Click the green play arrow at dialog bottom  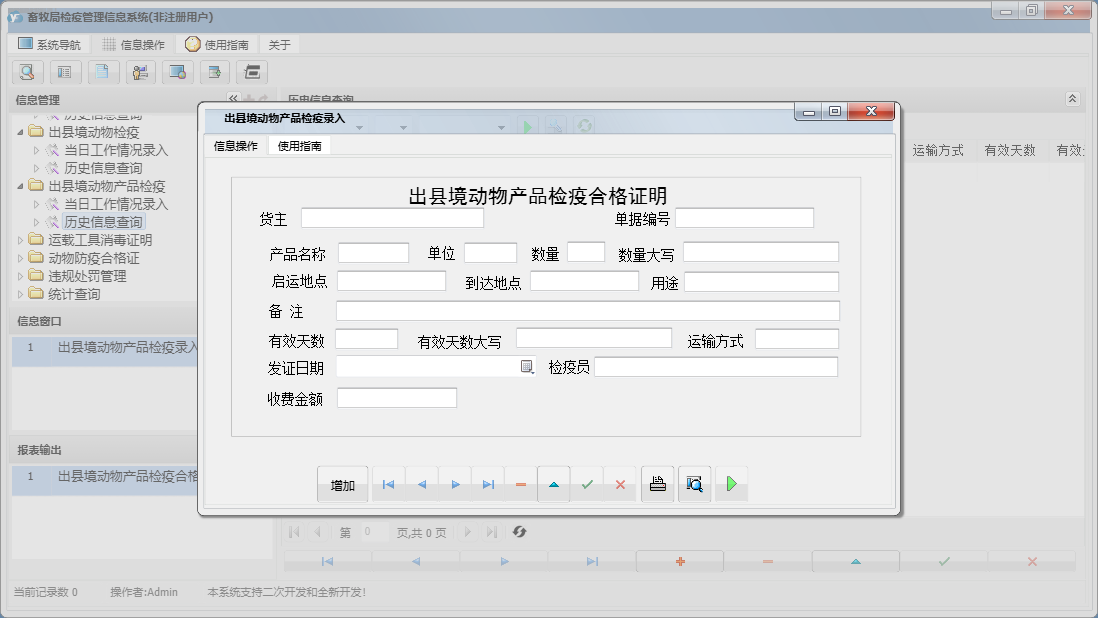pyautogui.click(x=731, y=484)
